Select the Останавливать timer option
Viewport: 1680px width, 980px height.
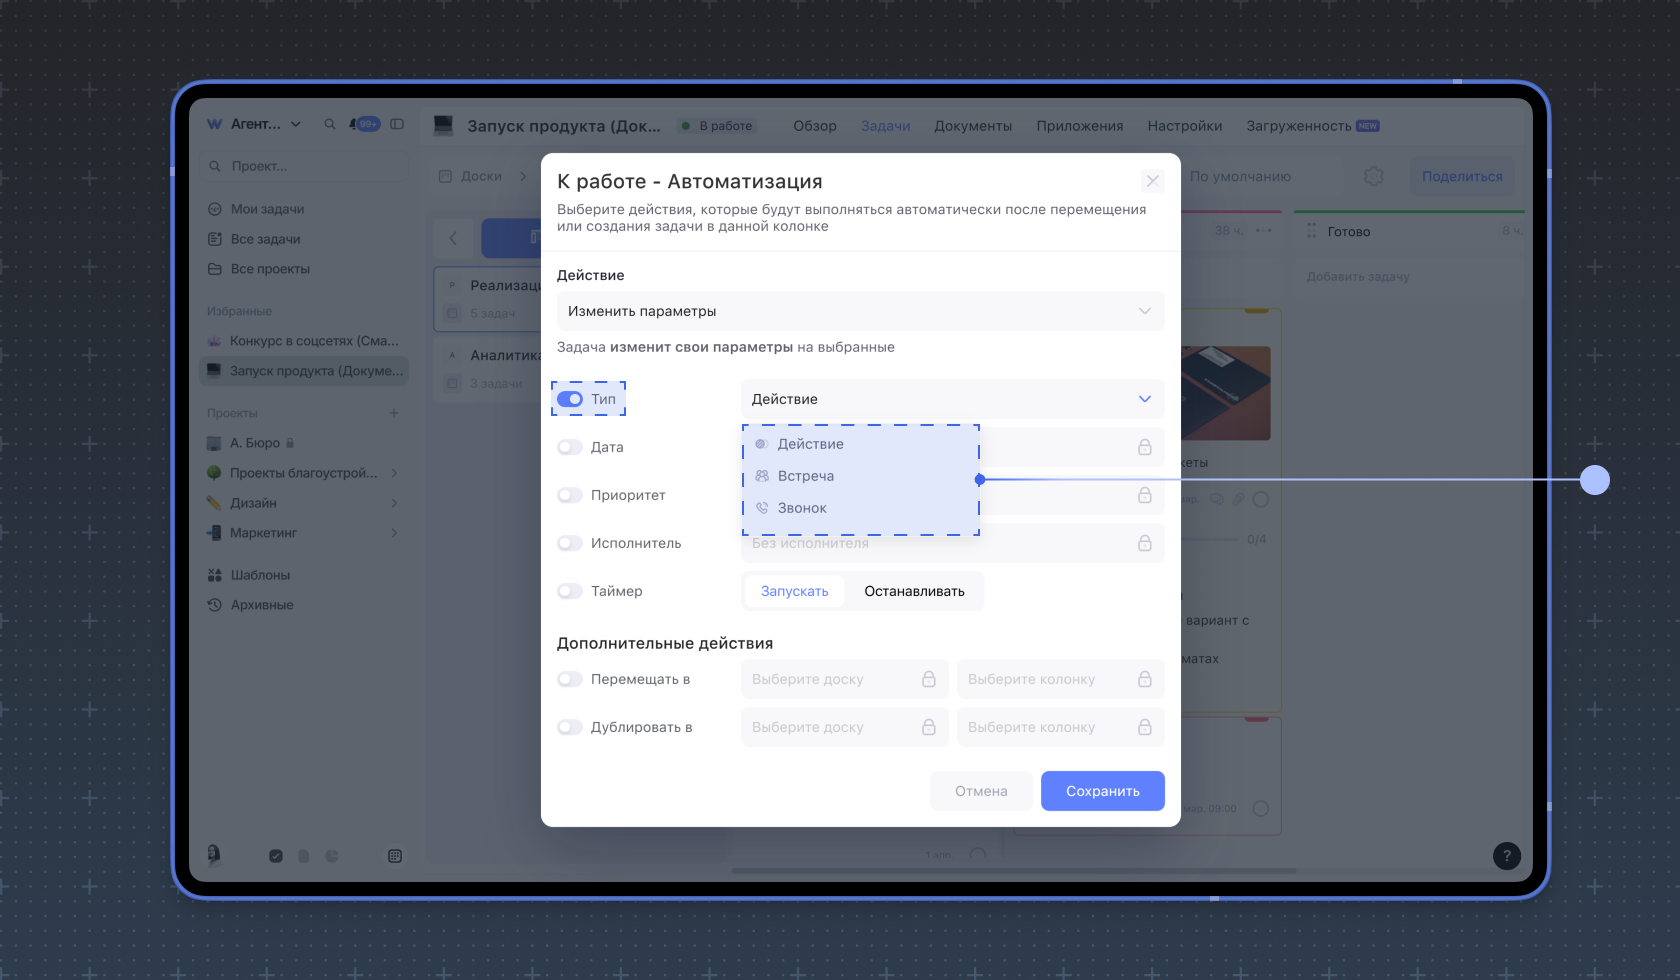[x=914, y=591]
